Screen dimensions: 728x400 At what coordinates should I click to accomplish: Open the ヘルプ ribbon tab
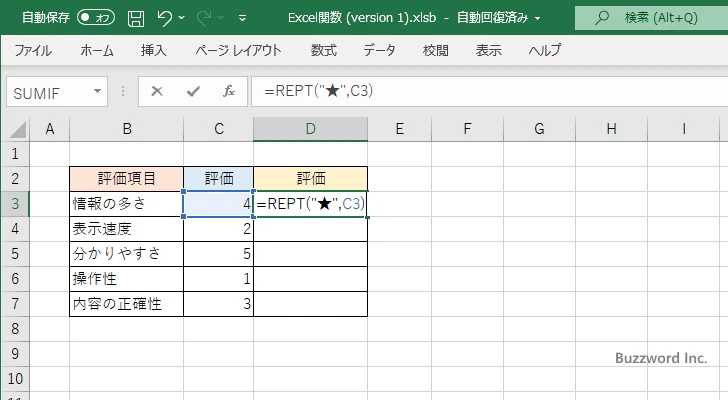point(545,50)
